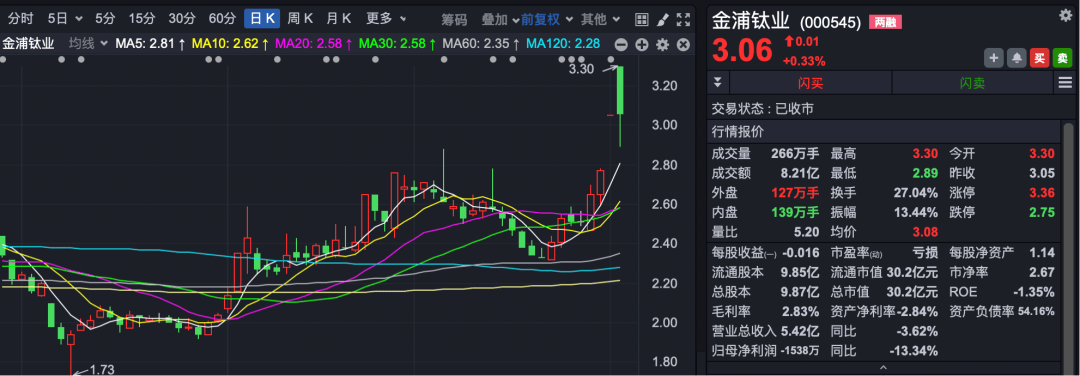This screenshot has height=376, width=1080.
Task: Set a price alert bell
Action: (1017, 59)
